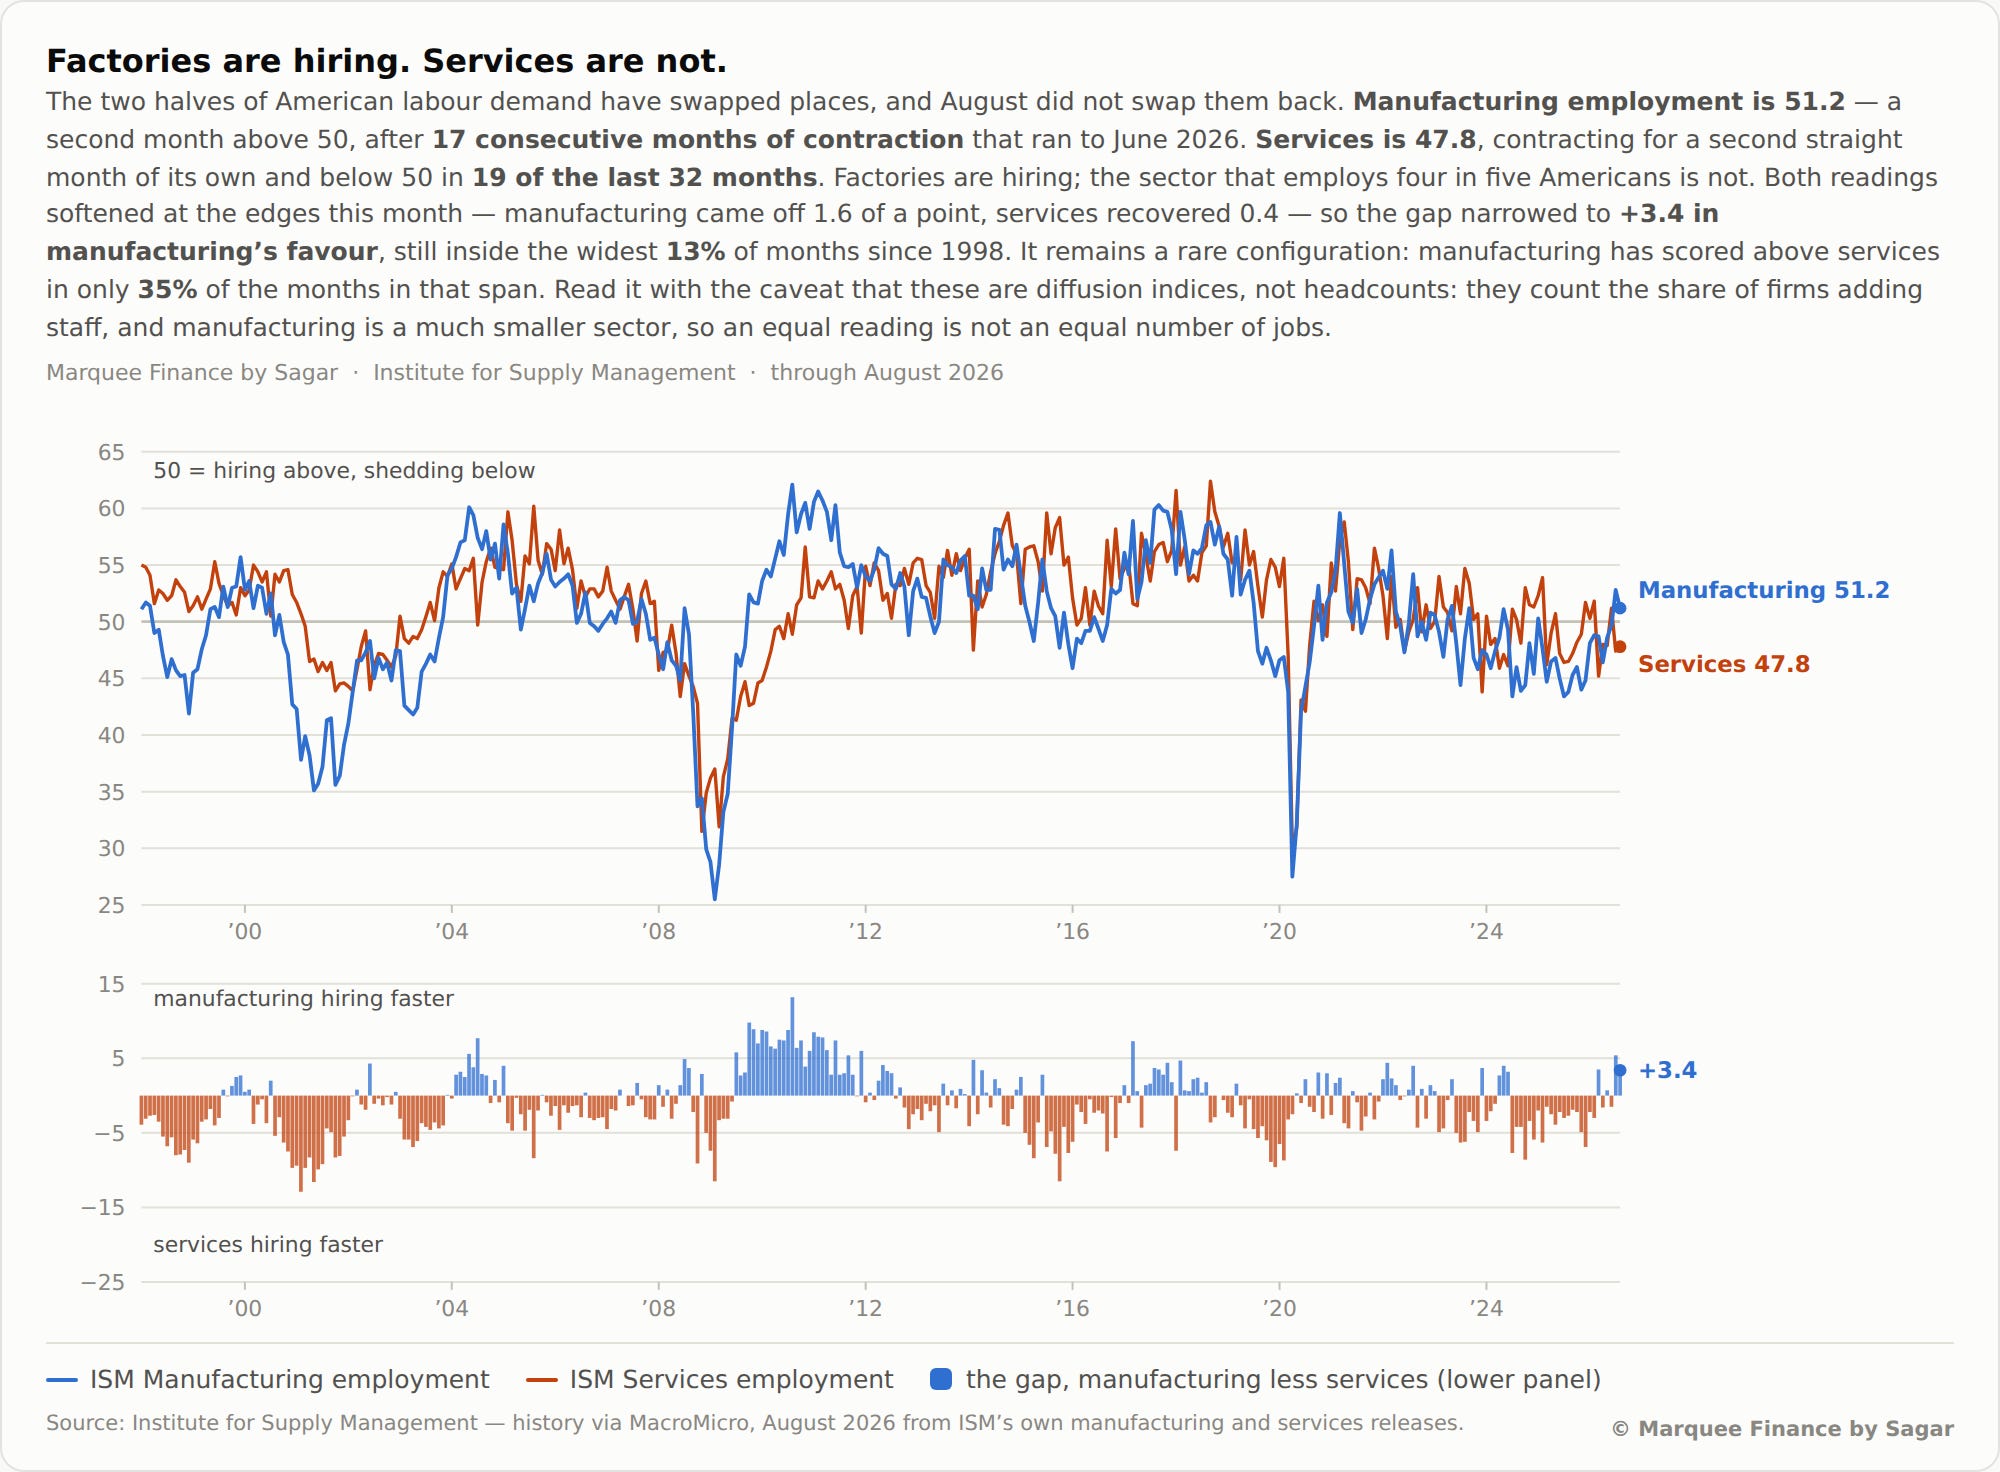Click the +3.4 gap endpoint dot
Screen dimensions: 2000x1472
click(x=1620, y=1070)
